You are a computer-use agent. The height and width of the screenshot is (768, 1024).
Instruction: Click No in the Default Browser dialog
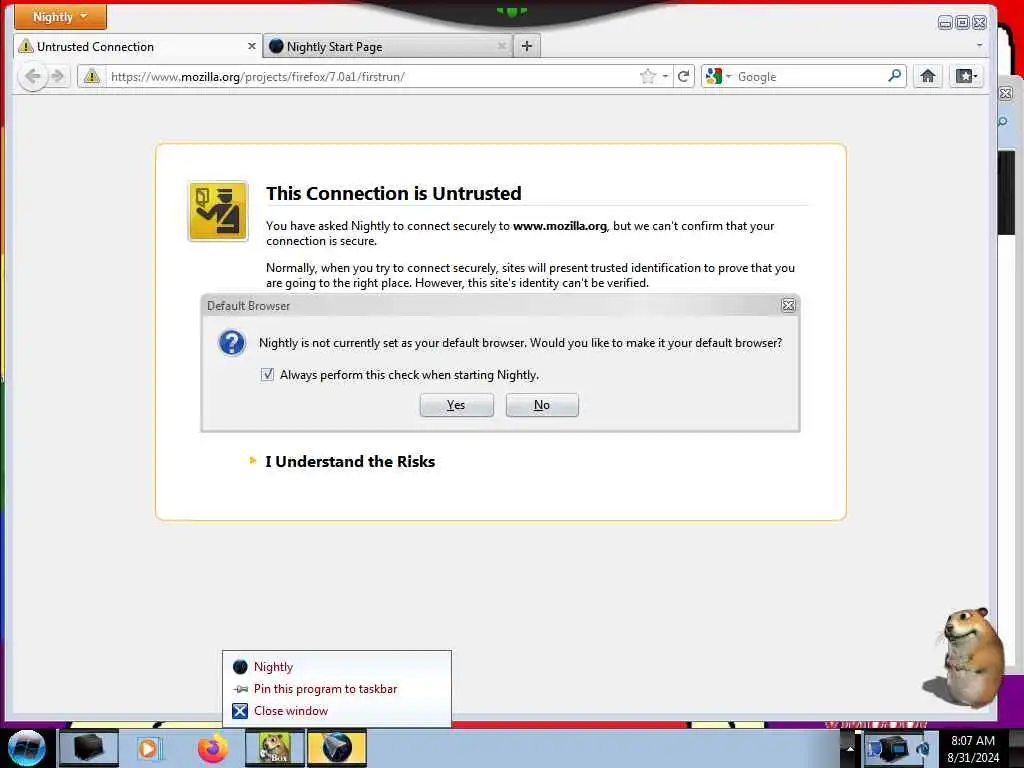pos(542,405)
